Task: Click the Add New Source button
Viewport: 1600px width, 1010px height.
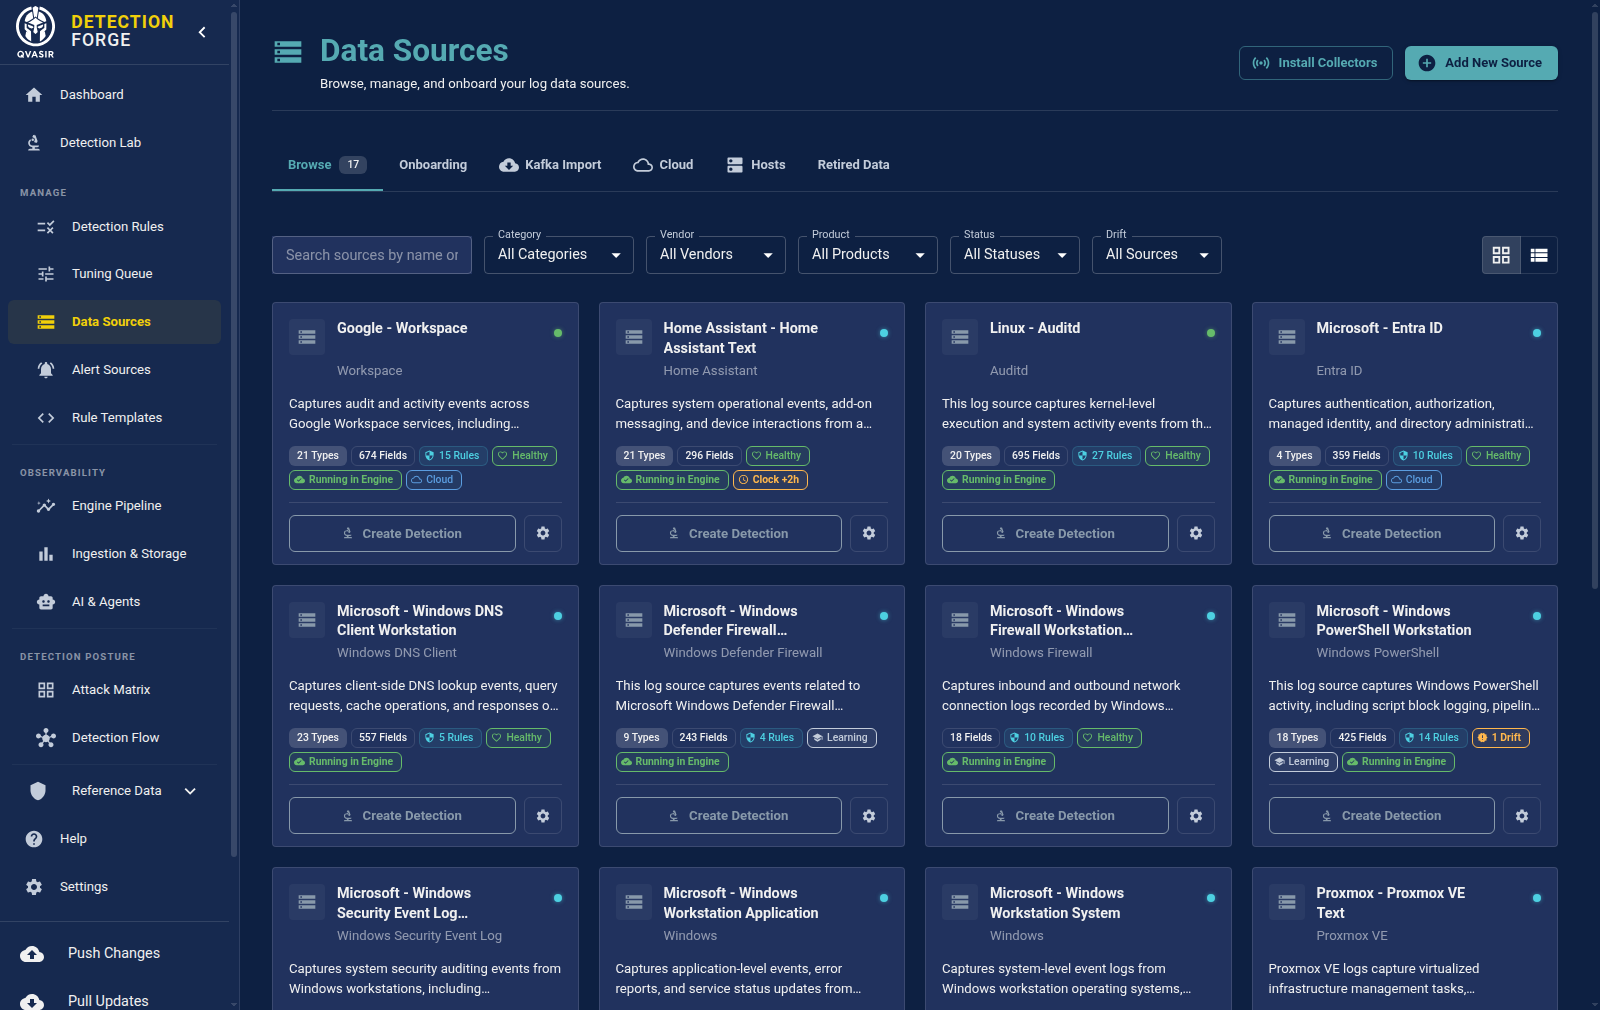Action: pos(1481,63)
